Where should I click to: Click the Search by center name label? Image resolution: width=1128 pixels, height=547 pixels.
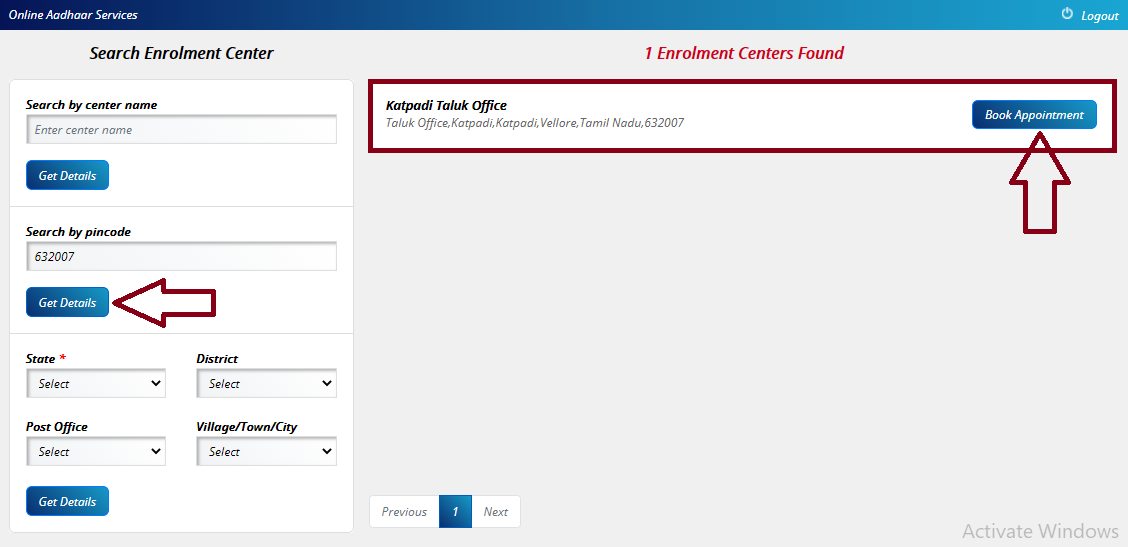pyautogui.click(x=91, y=105)
